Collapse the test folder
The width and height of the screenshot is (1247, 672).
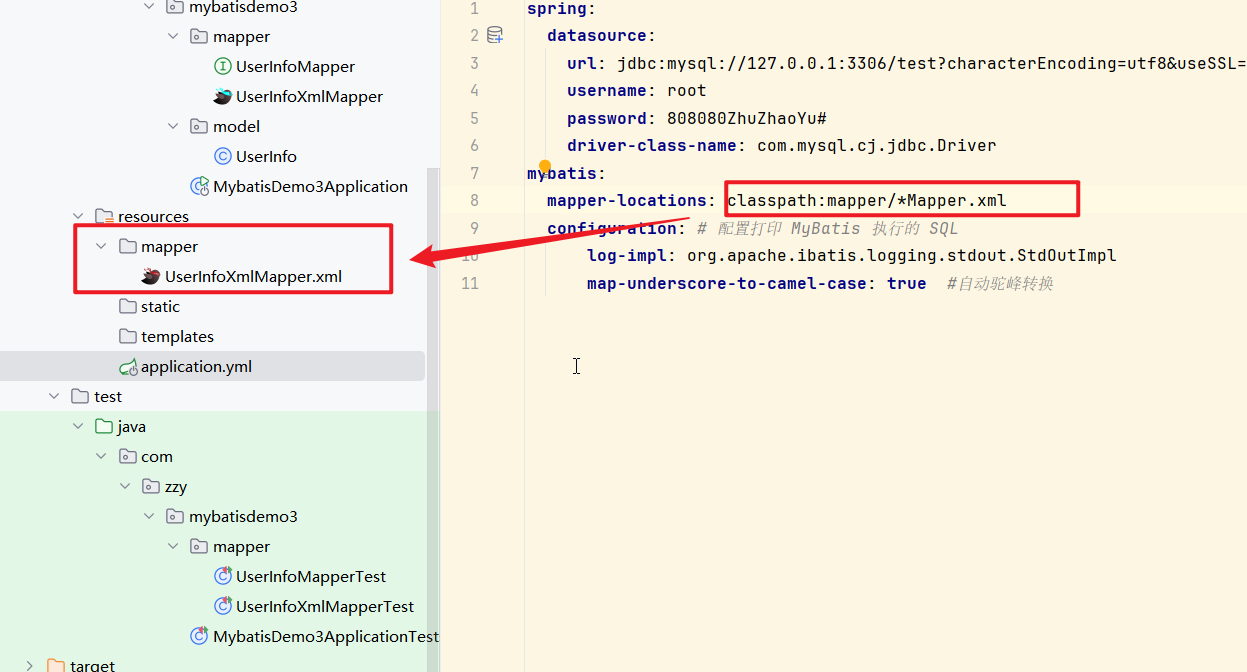(53, 397)
